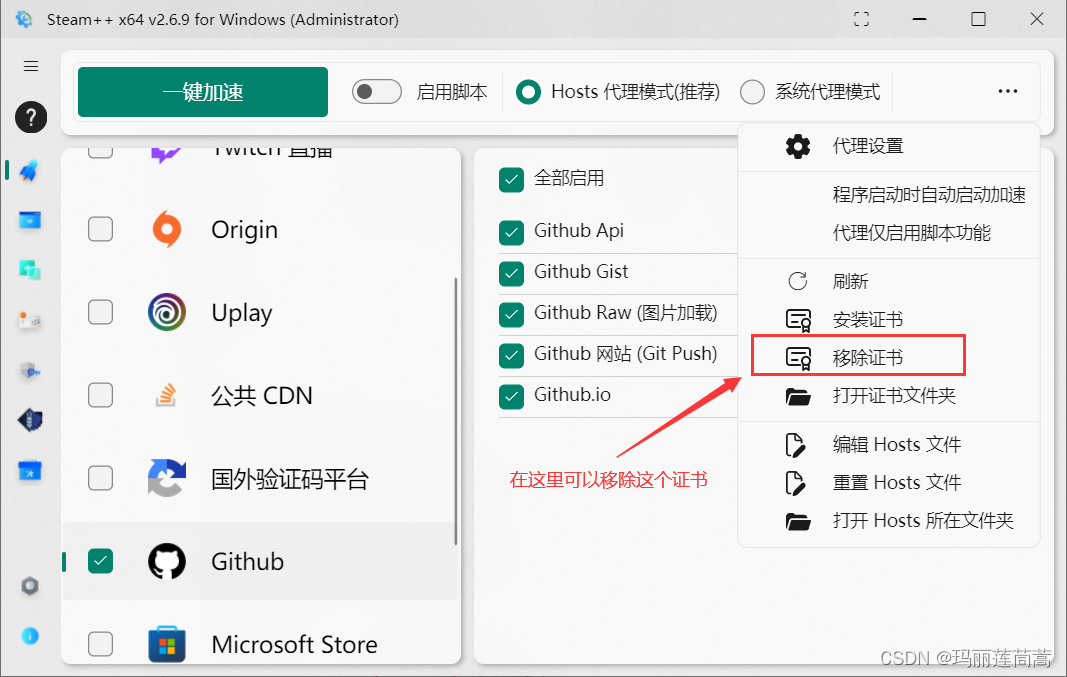The height and width of the screenshot is (677, 1067).
Task: Click the edit Hosts file icon
Action: tap(795, 445)
